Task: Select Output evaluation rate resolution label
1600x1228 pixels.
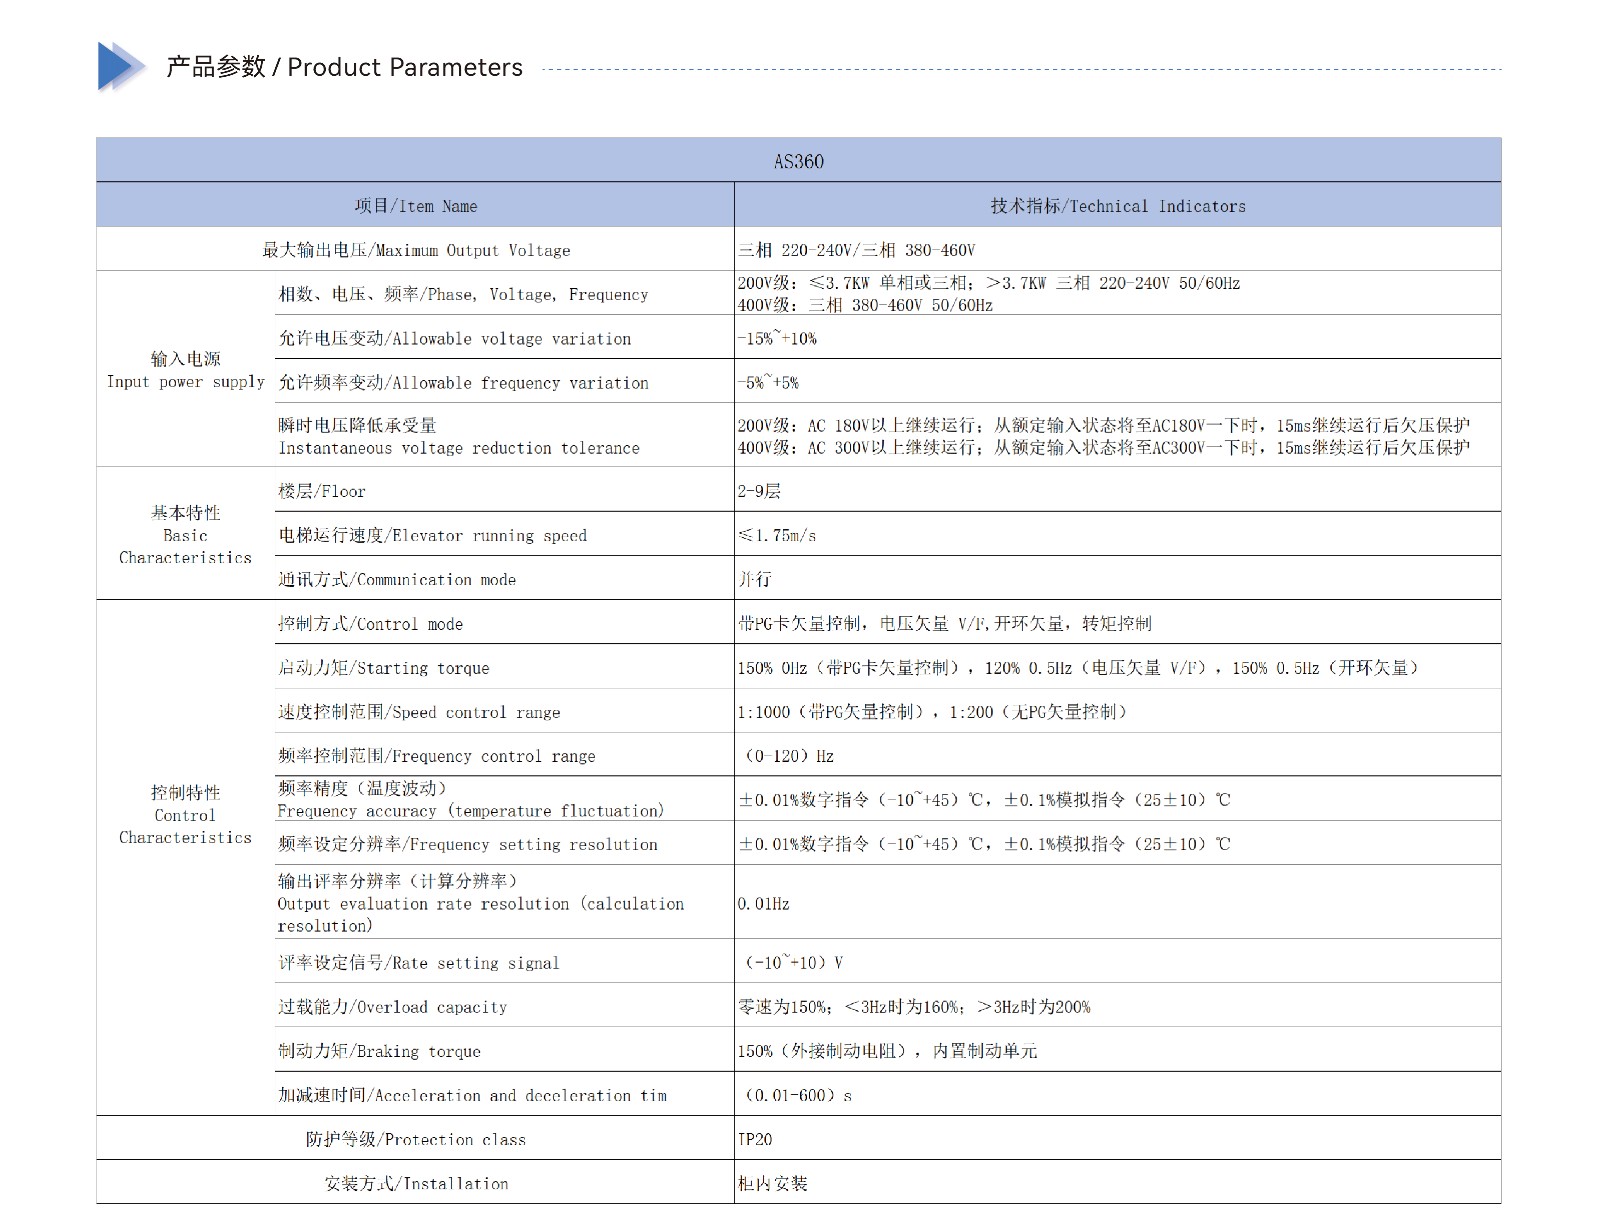Action: [x=481, y=903]
